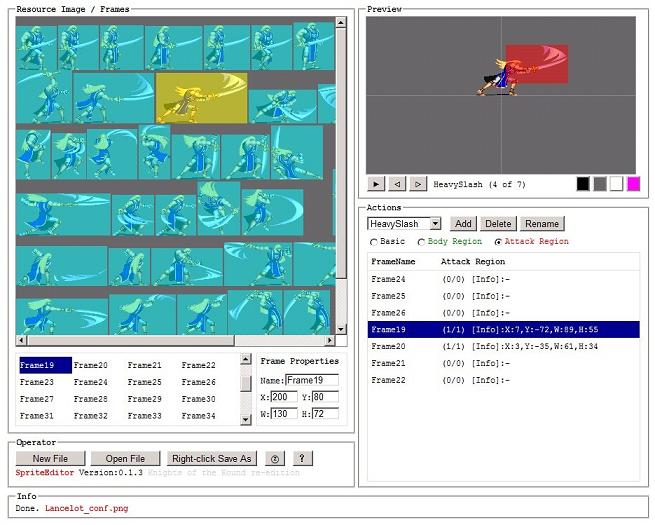Screen dimensions: 655x525
Task: Click the Add action button
Action: [463, 224]
